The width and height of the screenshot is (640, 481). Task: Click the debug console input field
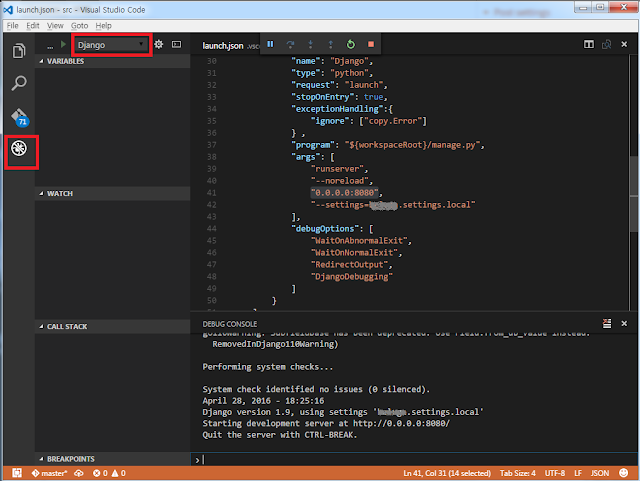tap(414, 460)
